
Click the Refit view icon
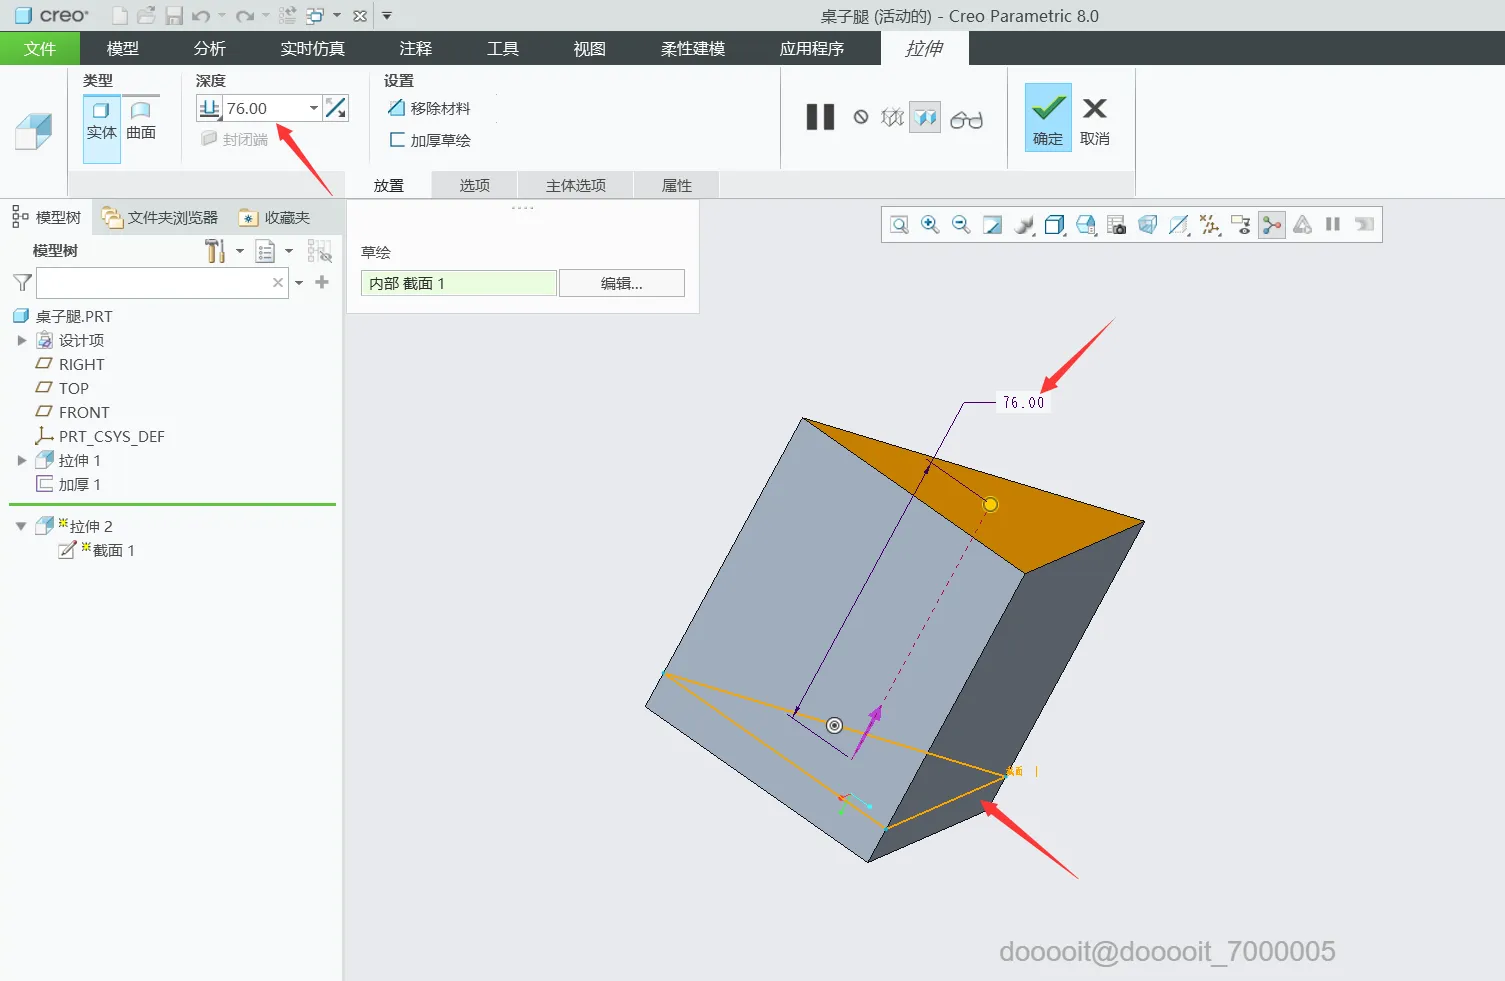pos(899,225)
